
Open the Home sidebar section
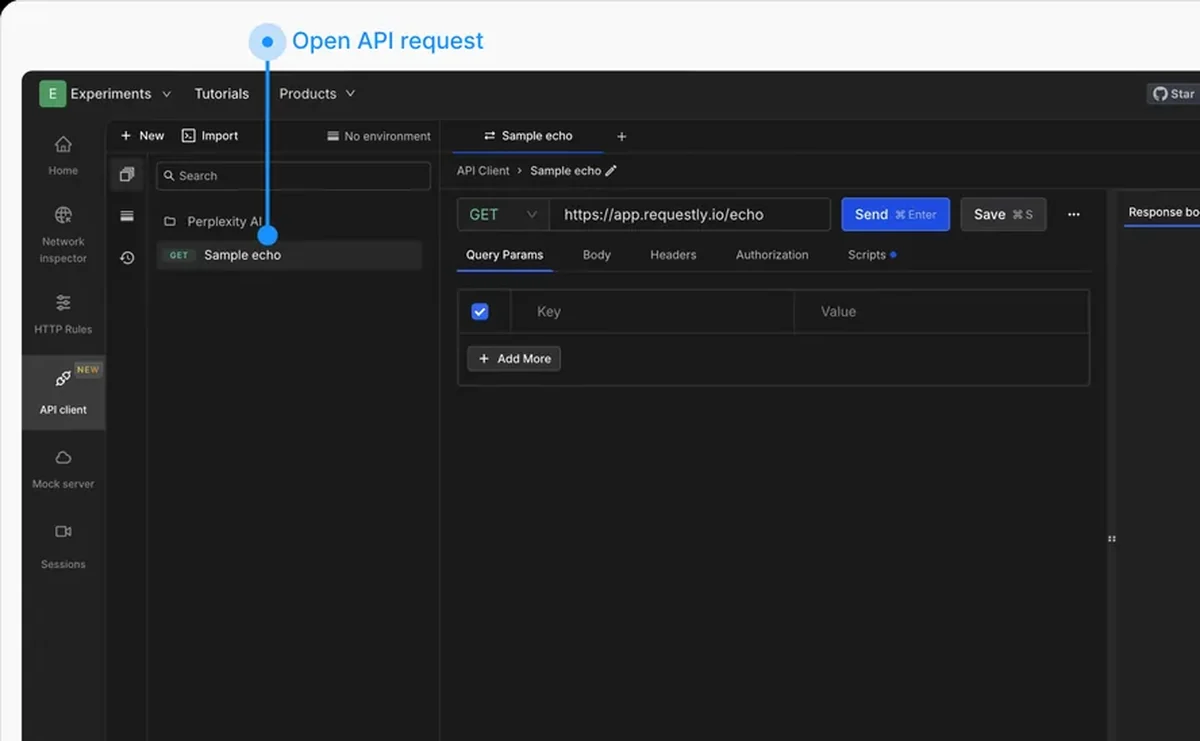pyautogui.click(x=63, y=156)
